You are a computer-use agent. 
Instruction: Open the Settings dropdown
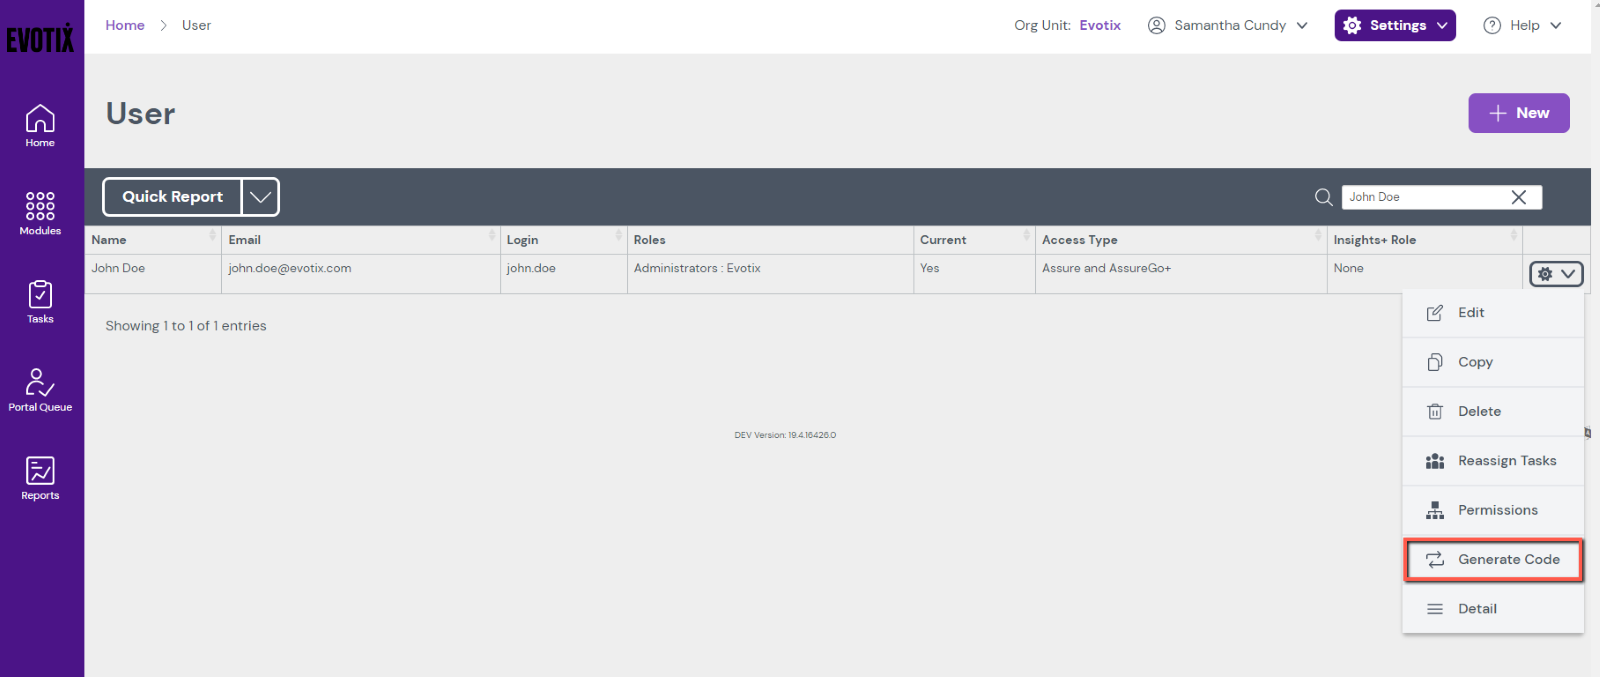click(x=1394, y=25)
